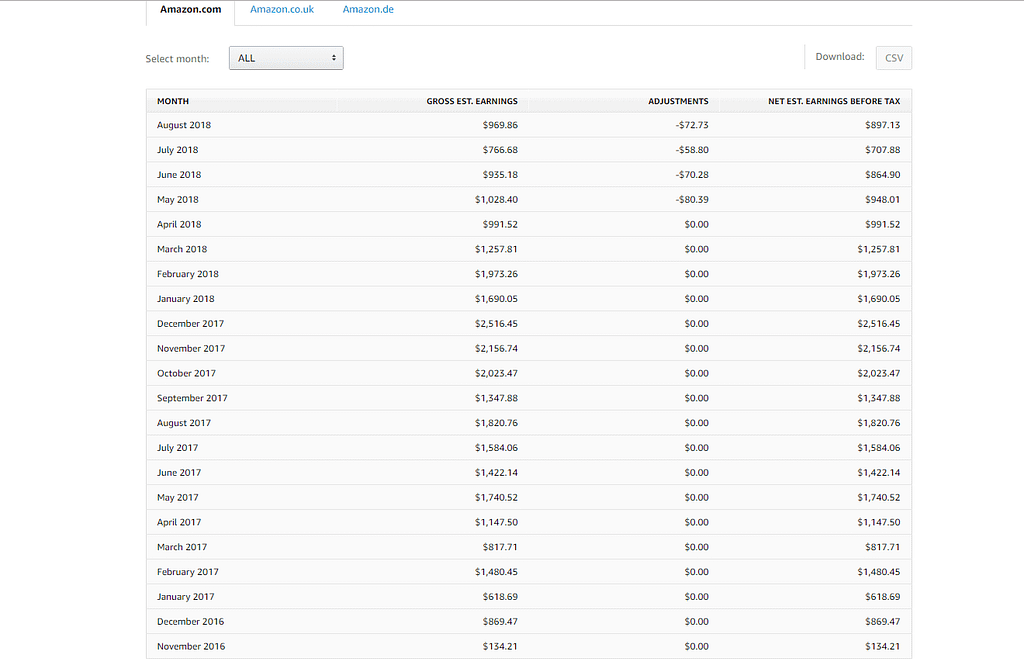Open the Amazon.de tab
The image size is (1024, 659).
(x=368, y=10)
